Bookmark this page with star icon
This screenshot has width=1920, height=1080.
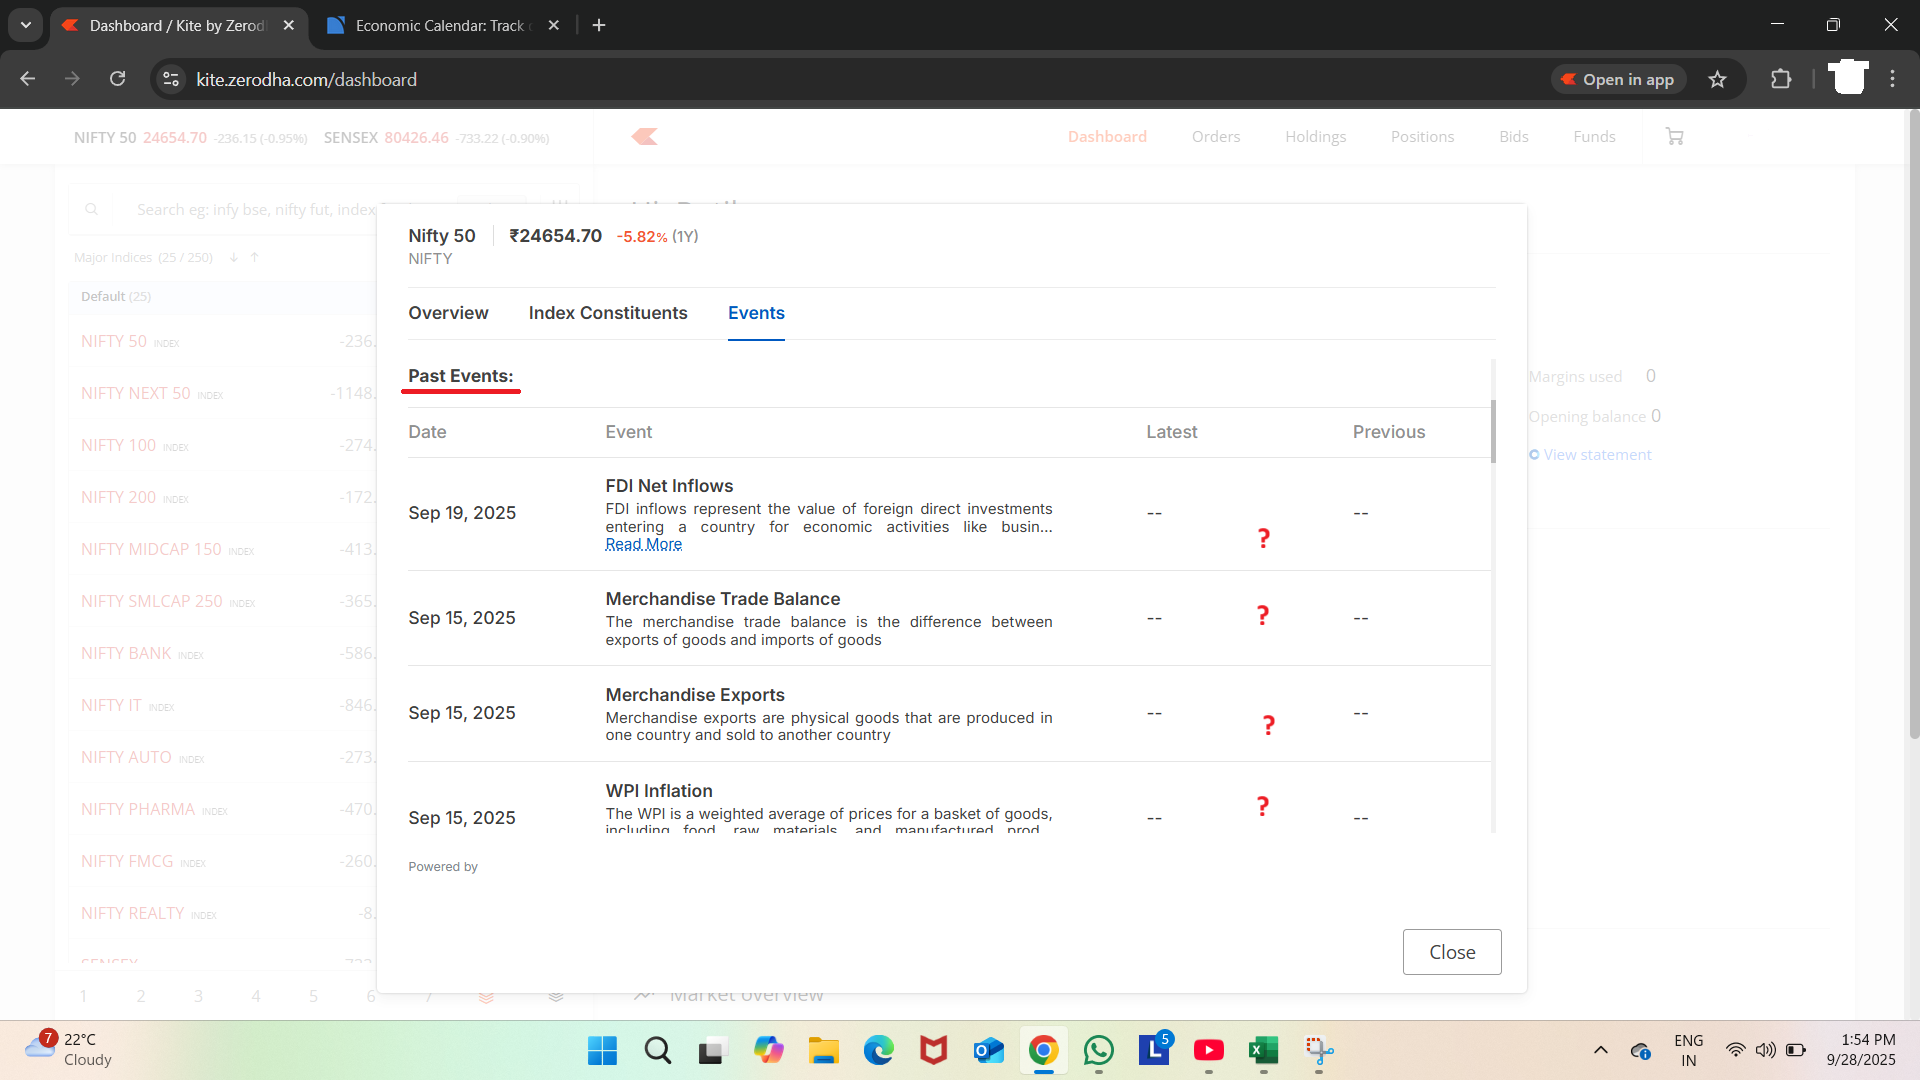tap(1717, 80)
